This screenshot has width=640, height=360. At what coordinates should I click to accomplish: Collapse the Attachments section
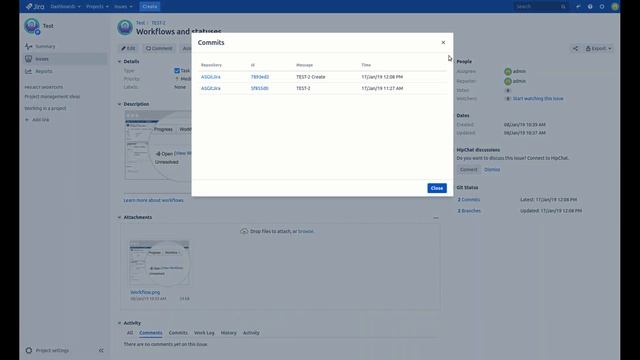120,218
